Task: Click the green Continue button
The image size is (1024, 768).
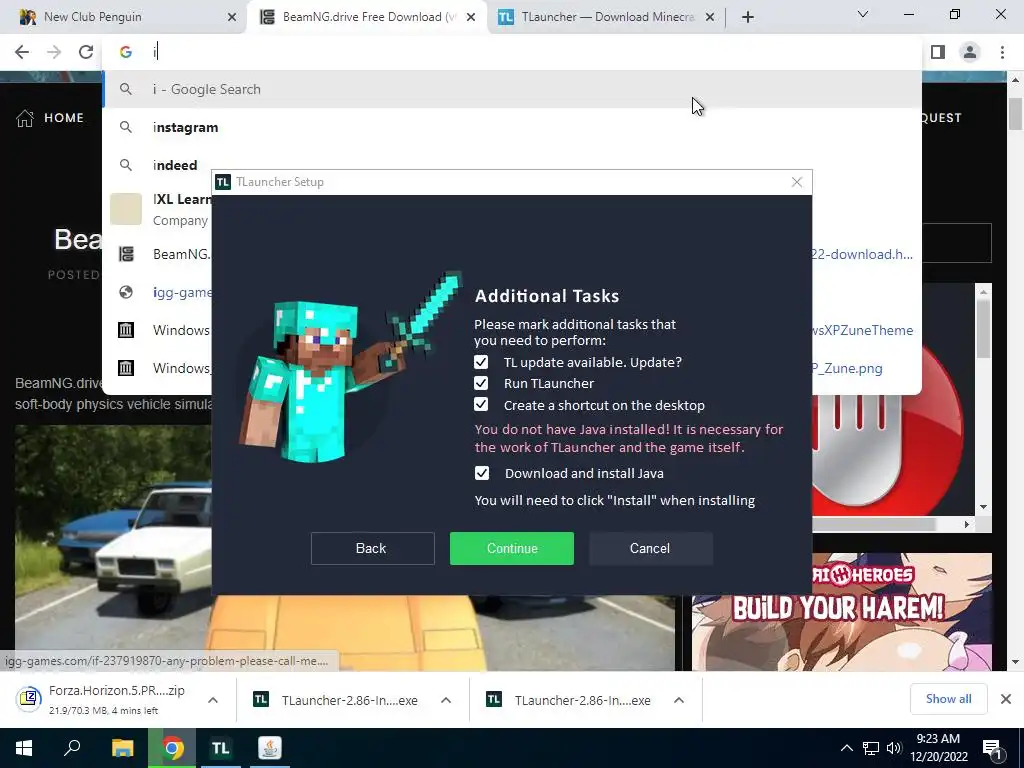Action: [x=512, y=548]
